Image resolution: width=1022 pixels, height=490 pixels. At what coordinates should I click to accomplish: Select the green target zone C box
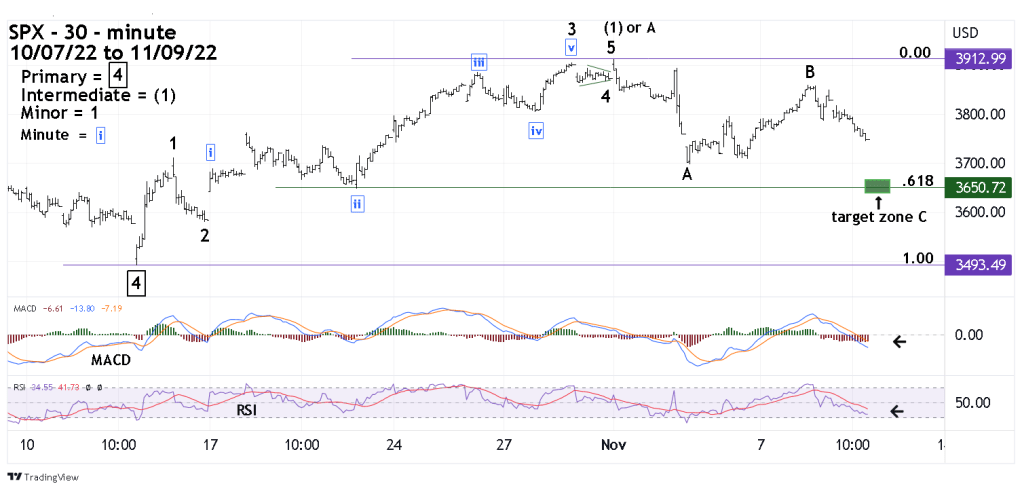[877, 186]
